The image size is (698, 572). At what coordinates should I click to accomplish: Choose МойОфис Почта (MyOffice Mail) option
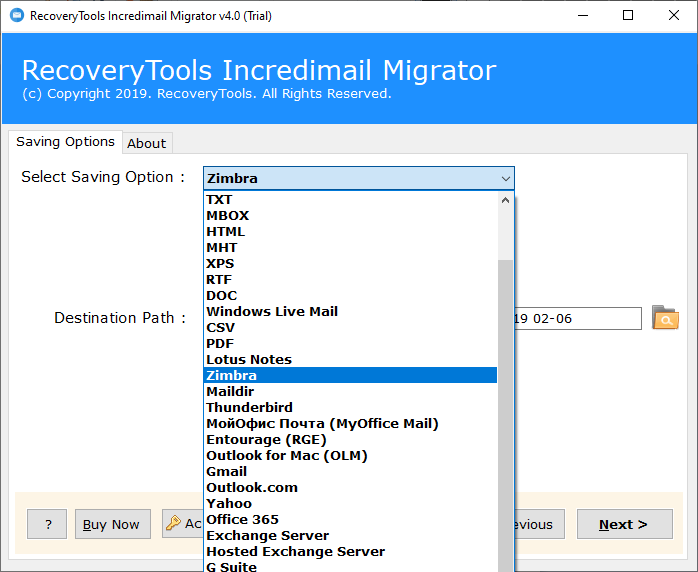click(350, 424)
